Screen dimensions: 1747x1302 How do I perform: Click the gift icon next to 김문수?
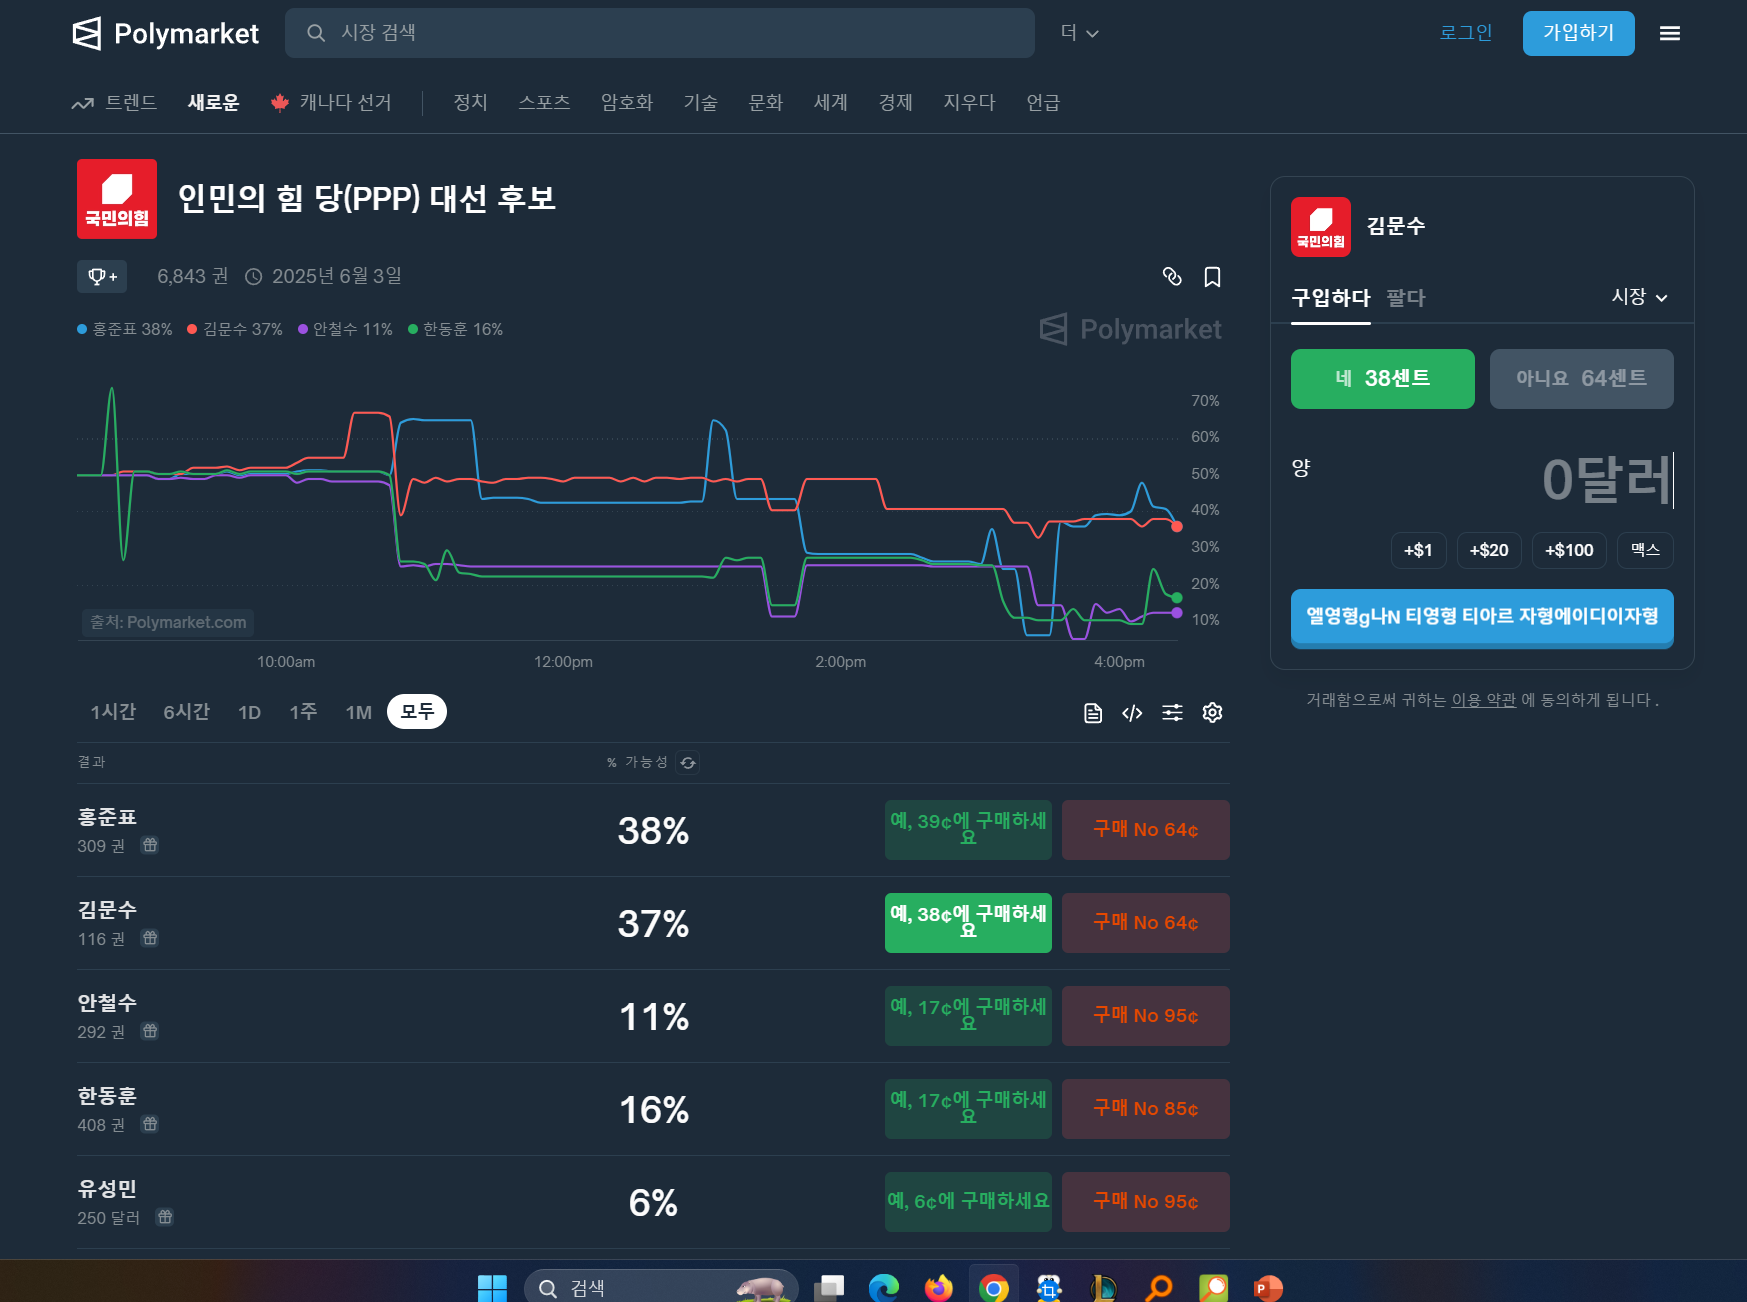point(150,938)
